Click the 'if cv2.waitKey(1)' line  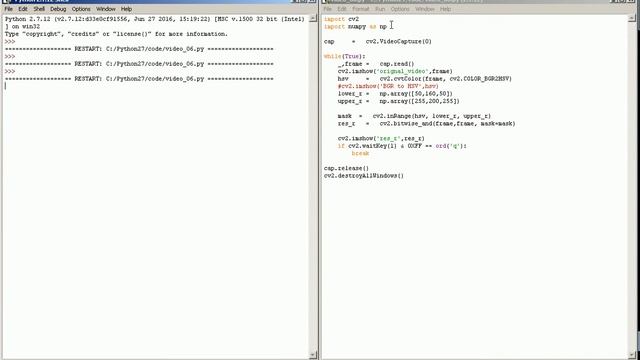click(402, 146)
